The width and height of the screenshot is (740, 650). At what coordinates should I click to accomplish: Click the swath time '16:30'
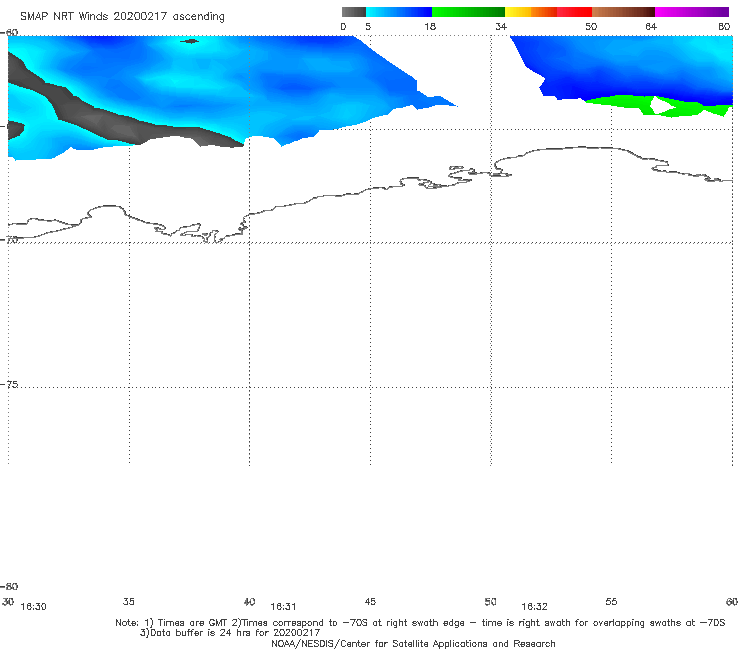tap(34, 607)
